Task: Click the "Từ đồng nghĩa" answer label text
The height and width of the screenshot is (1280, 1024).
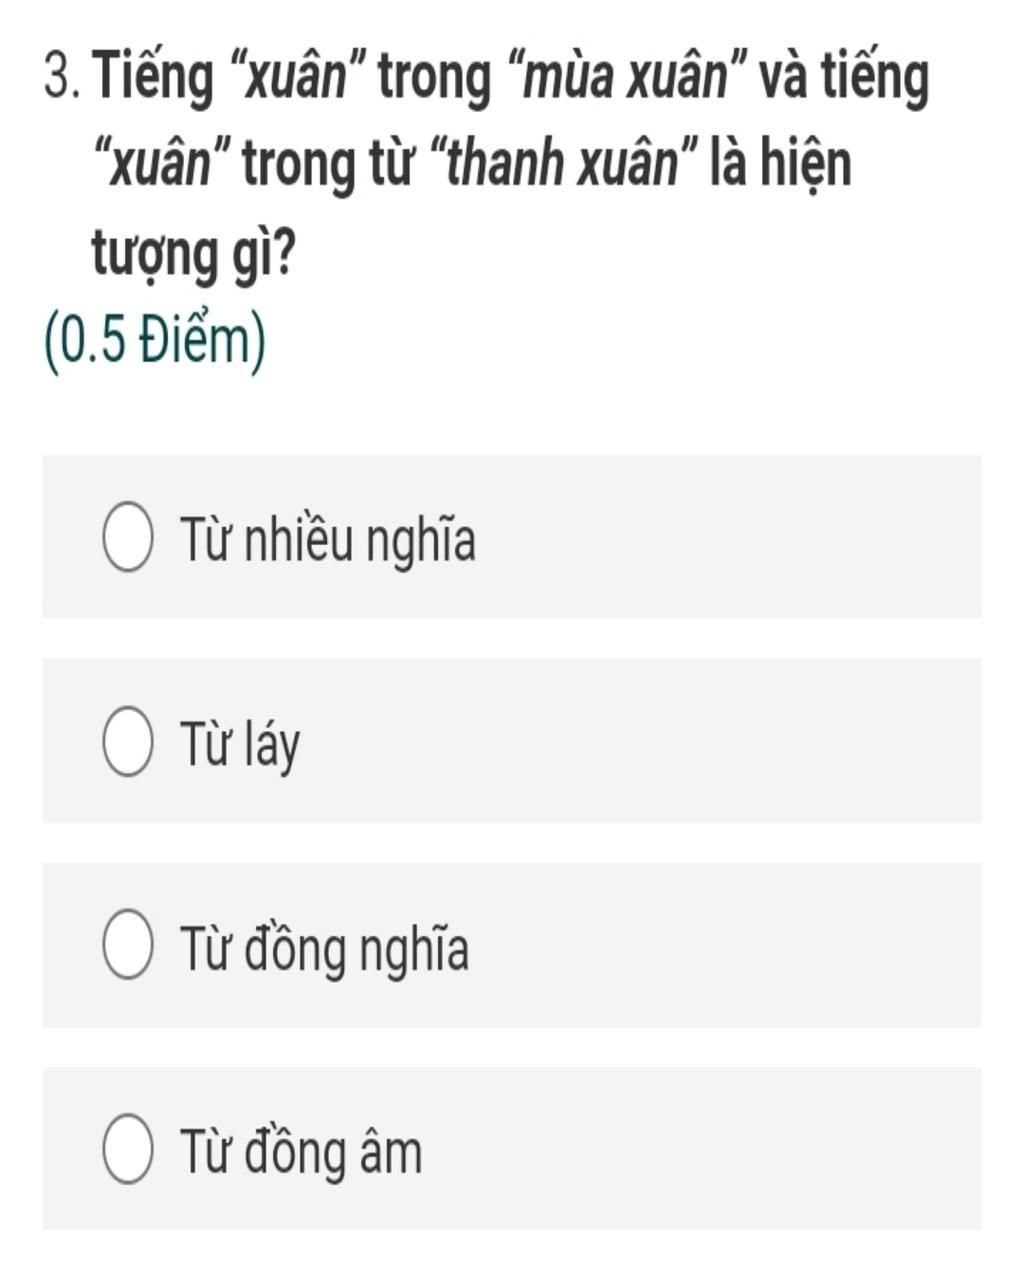Action: (324, 948)
